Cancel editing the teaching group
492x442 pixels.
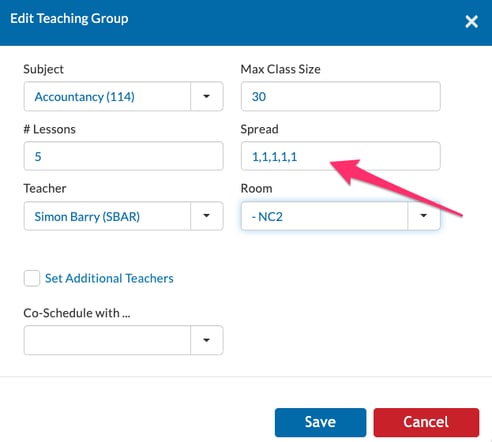(426, 422)
